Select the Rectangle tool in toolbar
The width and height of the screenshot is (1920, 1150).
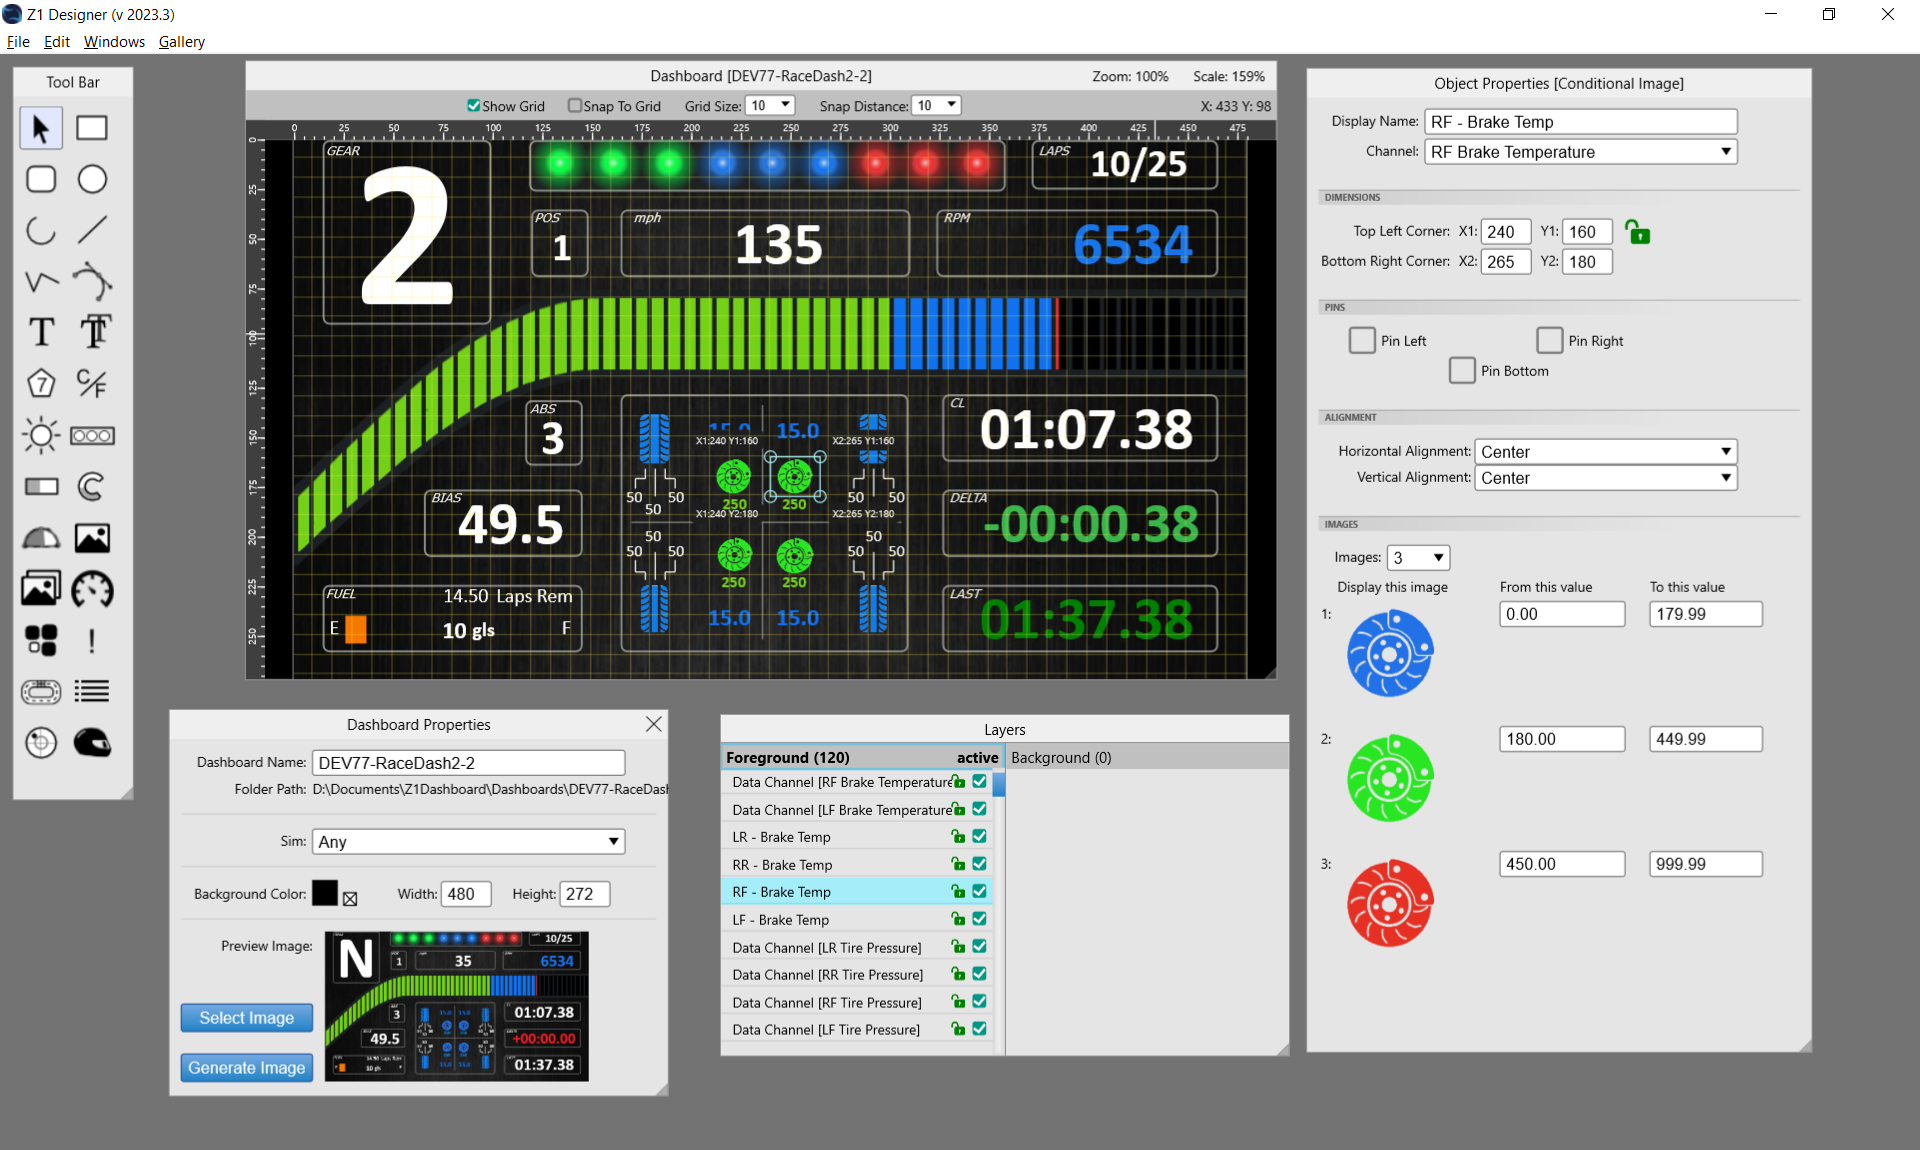[90, 127]
